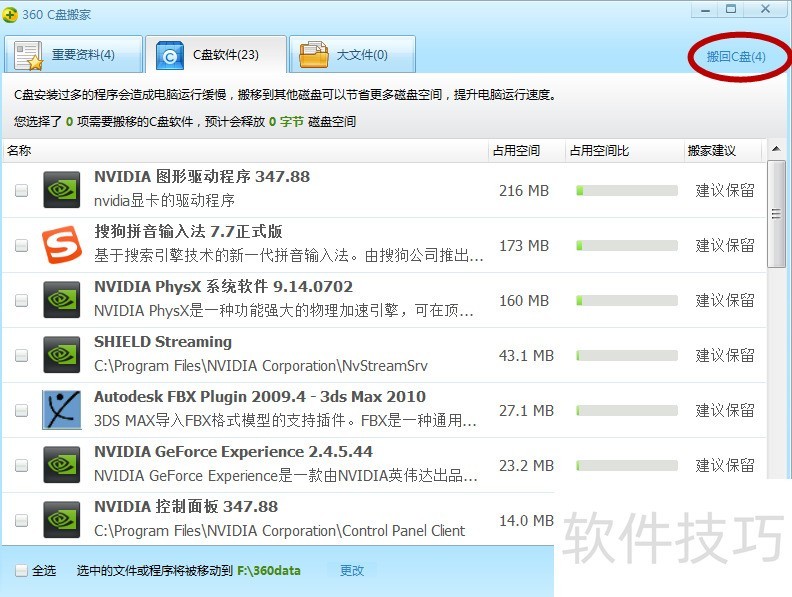792x597 pixels.
Task: Click the 43.1 MB size value
Action: coord(526,356)
